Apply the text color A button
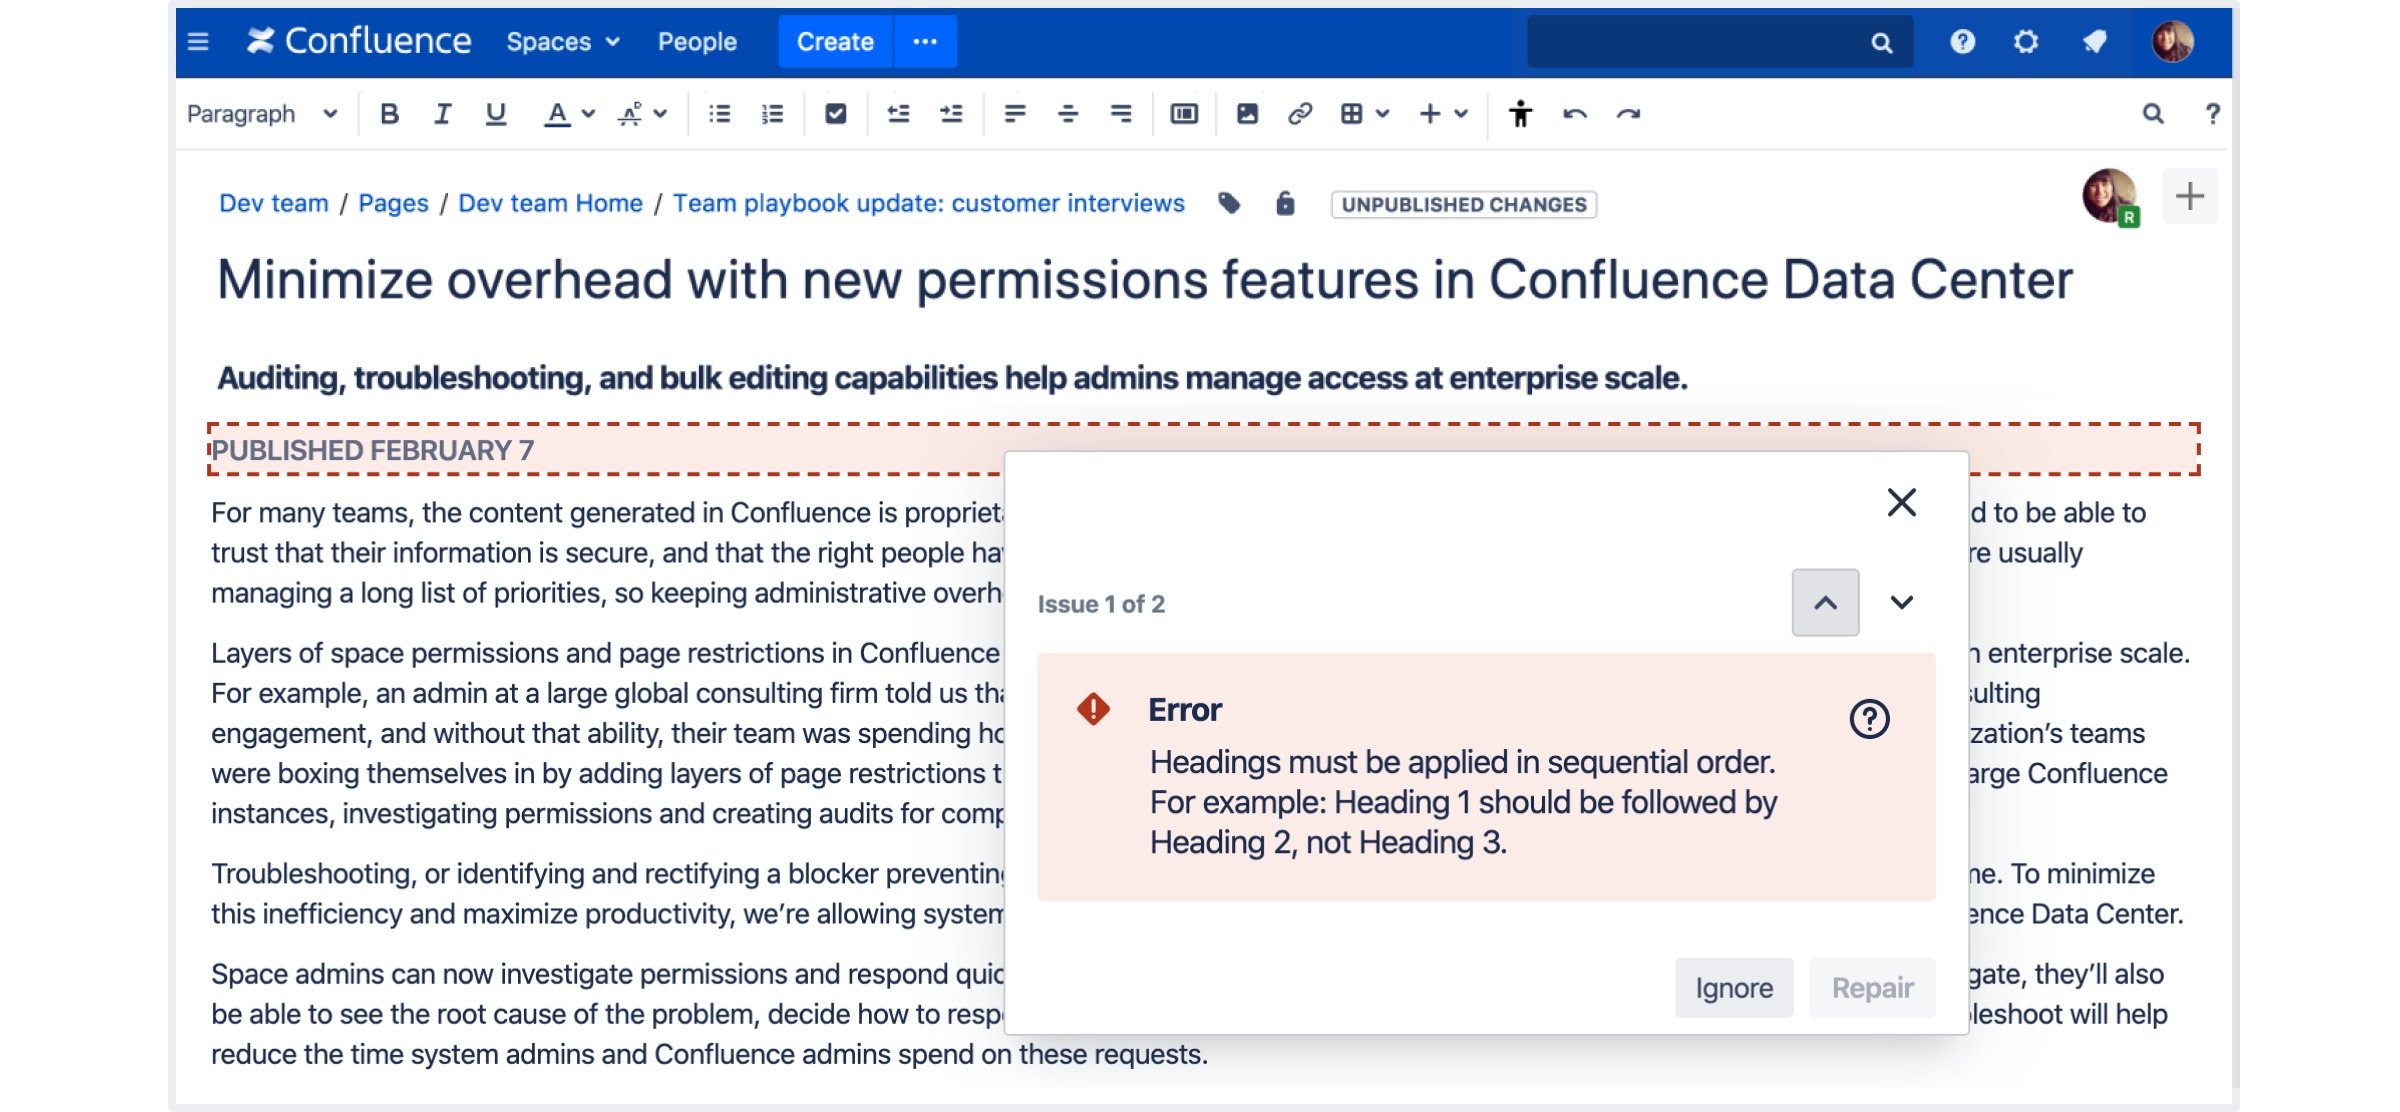This screenshot has width=2400, height=1112. pos(557,114)
